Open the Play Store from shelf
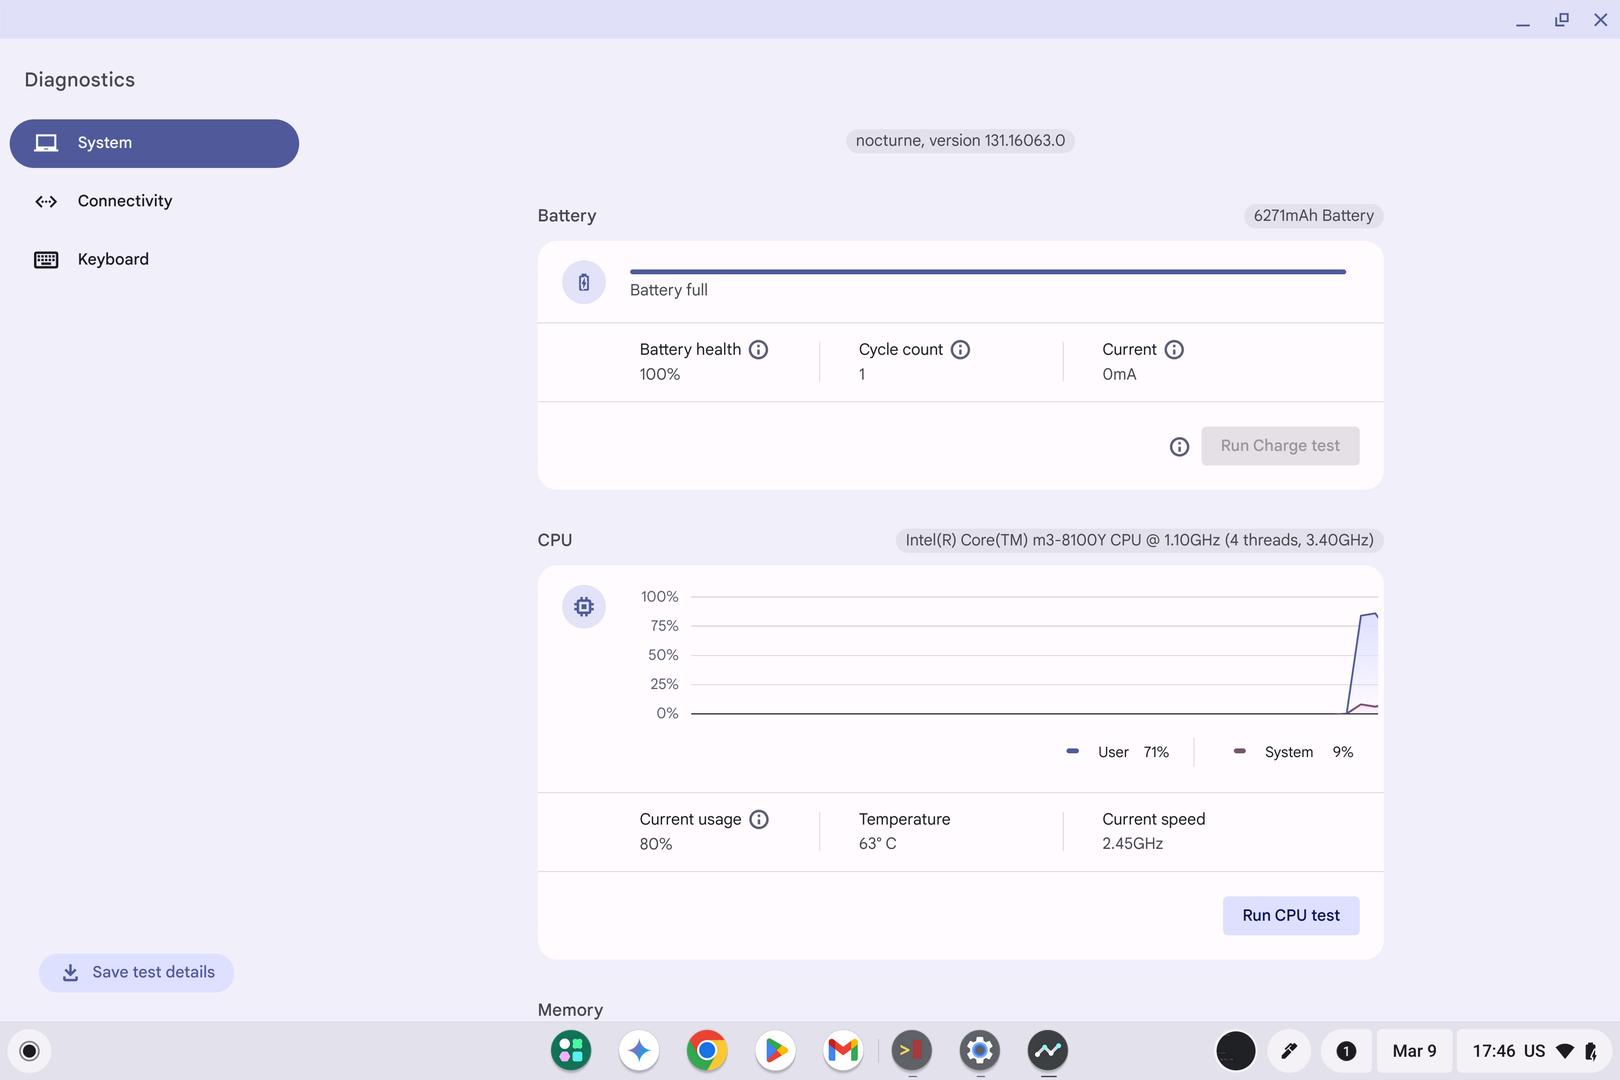Screen dimensions: 1620x1080 tap(775, 1050)
